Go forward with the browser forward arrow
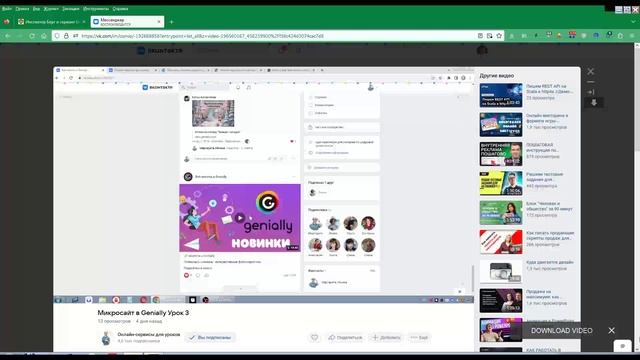This screenshot has height=360, width=640. [20, 36]
